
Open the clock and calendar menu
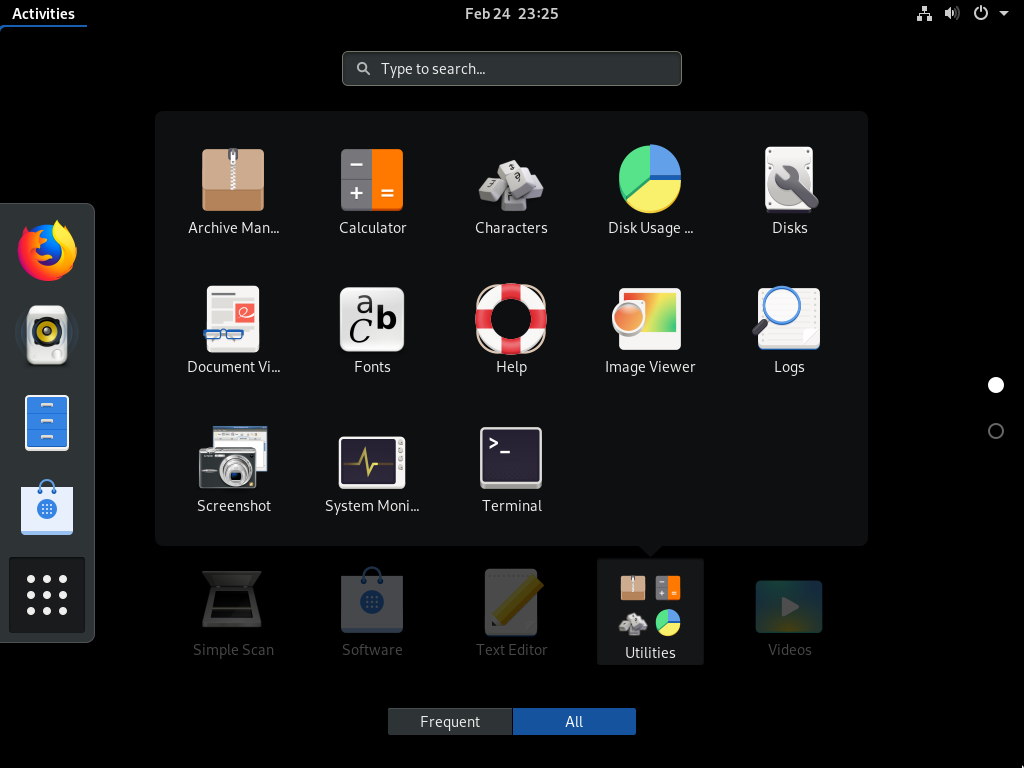click(511, 14)
